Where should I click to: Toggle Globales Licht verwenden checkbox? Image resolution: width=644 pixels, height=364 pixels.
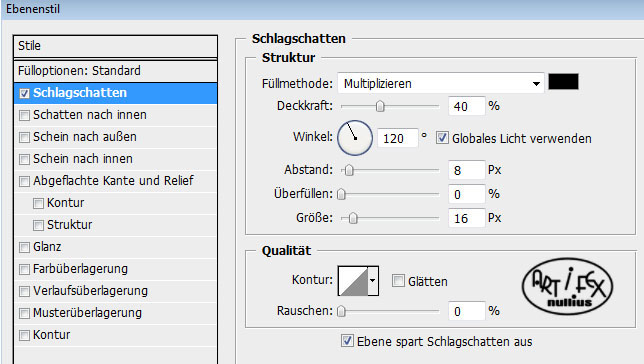pos(442,138)
